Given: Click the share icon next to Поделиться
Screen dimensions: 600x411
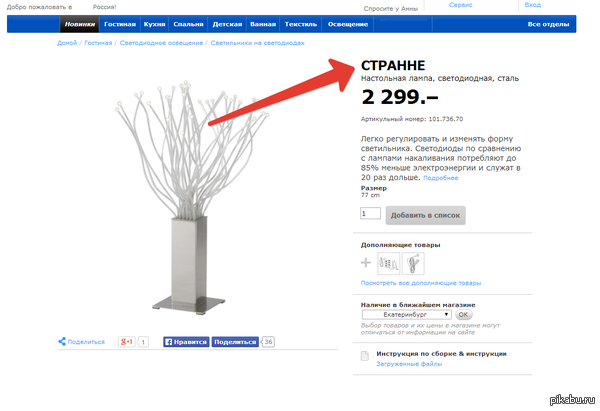Looking at the screenshot, I should [62, 341].
